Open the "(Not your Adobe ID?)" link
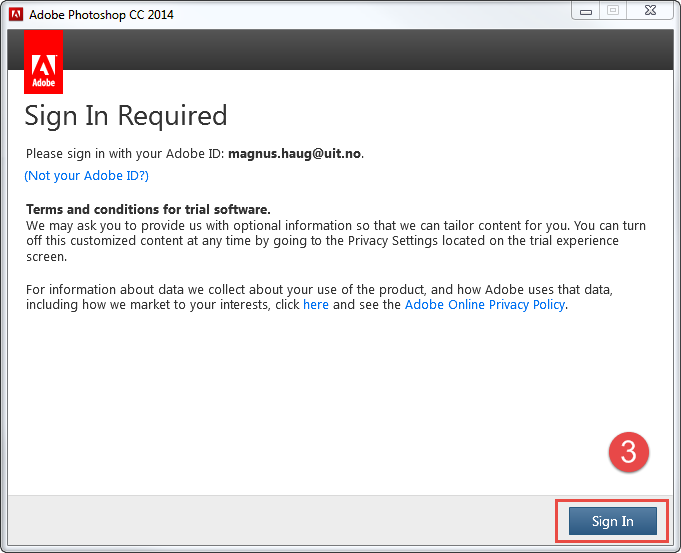 [x=86, y=176]
